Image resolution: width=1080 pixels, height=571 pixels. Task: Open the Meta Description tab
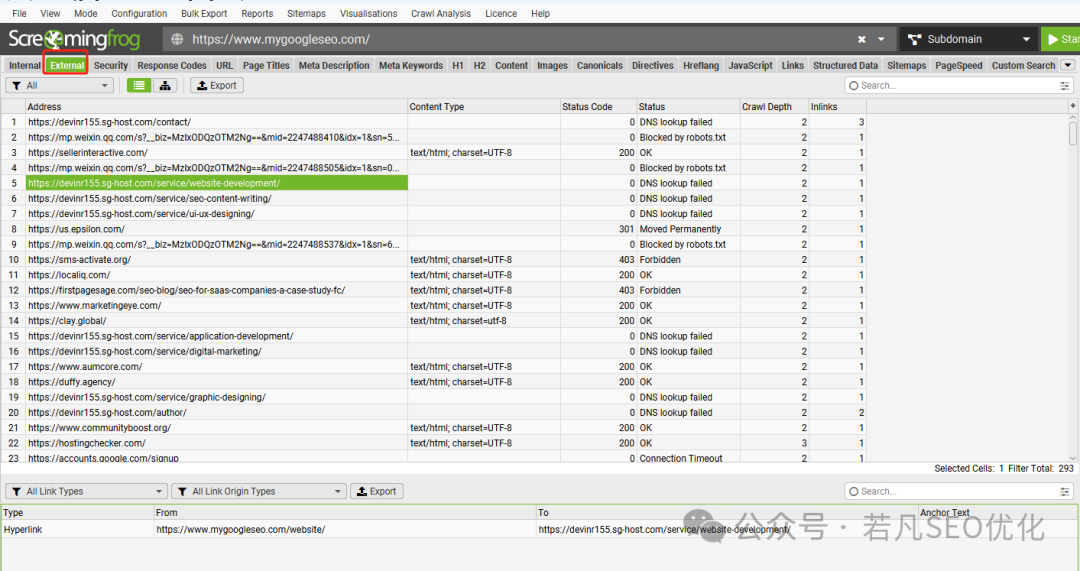coord(334,65)
